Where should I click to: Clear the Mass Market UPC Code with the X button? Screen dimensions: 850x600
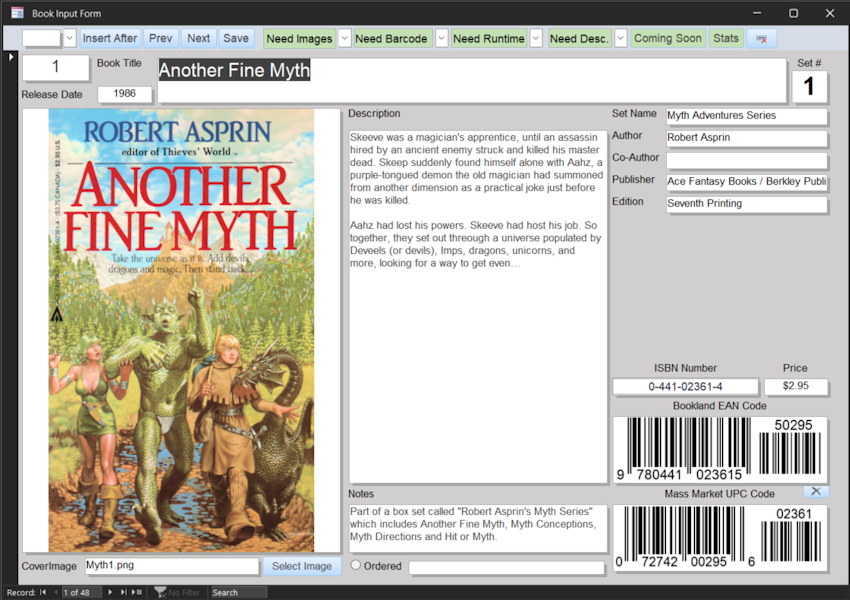[x=816, y=492]
